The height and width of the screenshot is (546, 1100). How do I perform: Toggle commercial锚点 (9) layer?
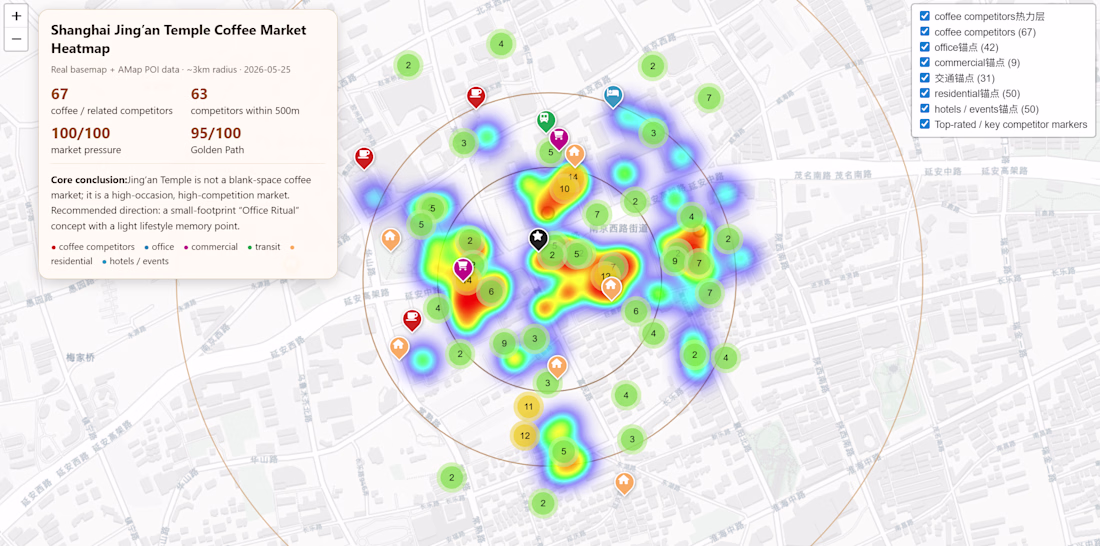pos(925,62)
